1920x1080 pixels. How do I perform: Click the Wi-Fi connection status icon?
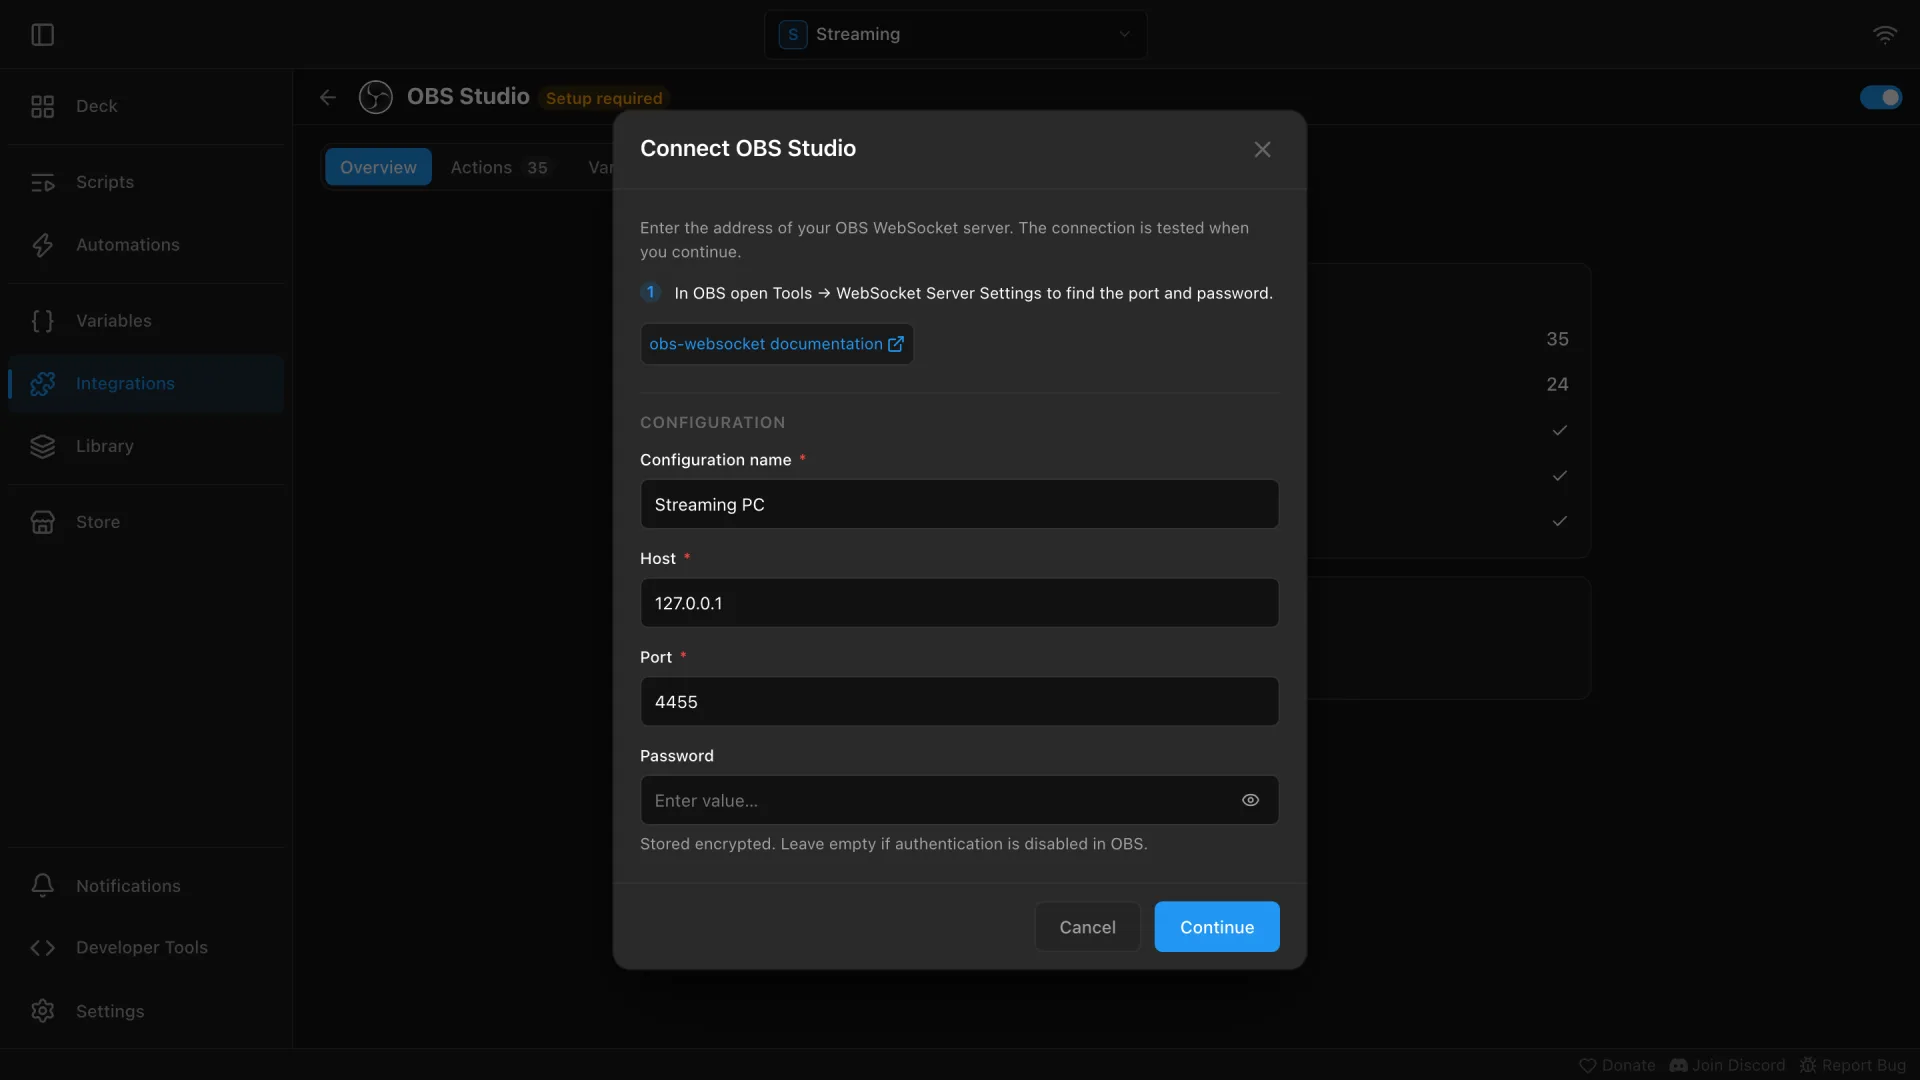1884,35
